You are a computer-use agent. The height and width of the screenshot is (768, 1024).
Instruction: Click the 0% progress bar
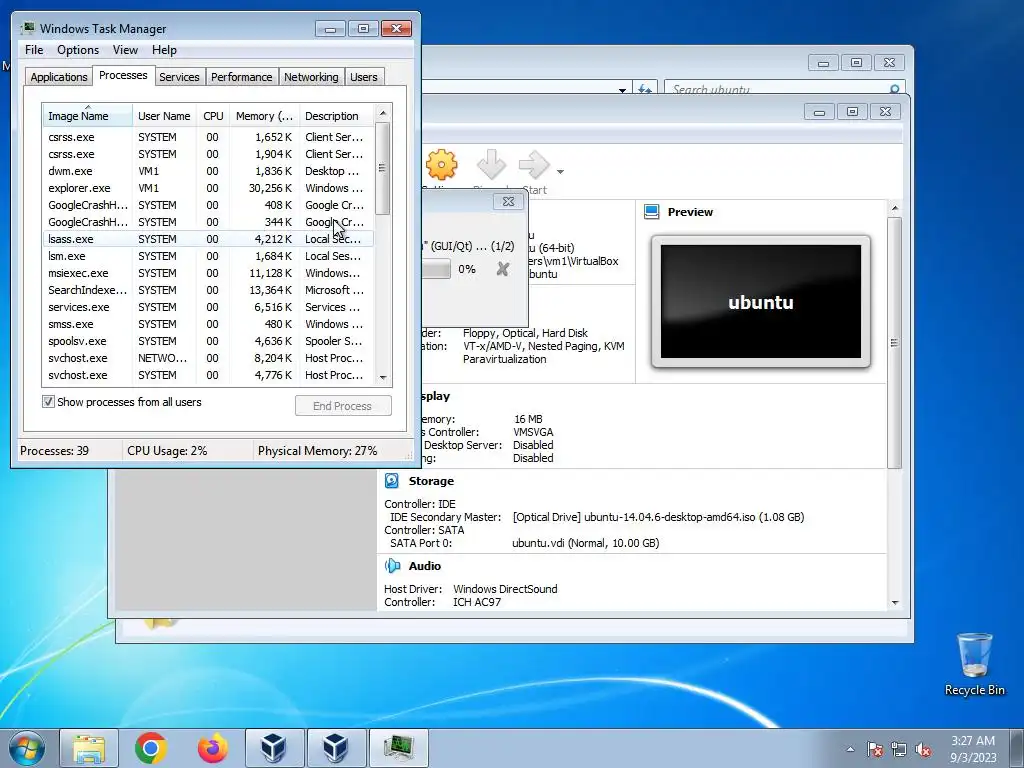436,269
